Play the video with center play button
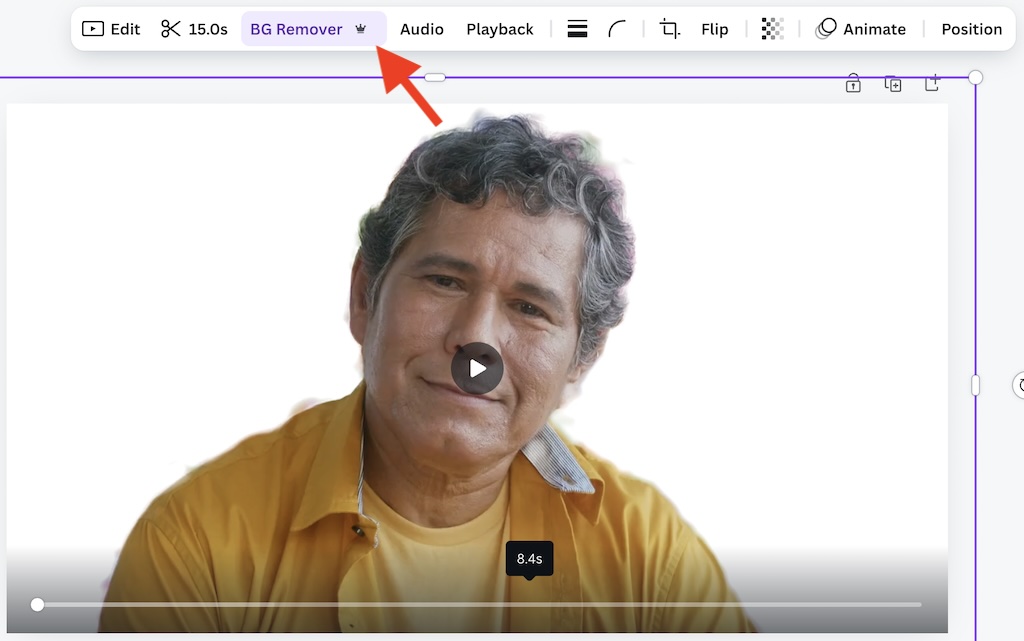 coord(477,368)
